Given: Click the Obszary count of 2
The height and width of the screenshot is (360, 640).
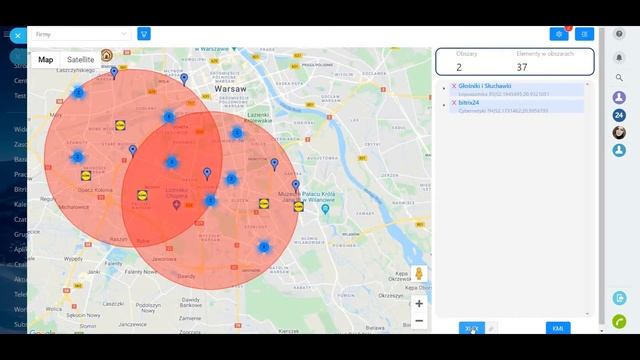Looking at the screenshot, I should point(459,67).
